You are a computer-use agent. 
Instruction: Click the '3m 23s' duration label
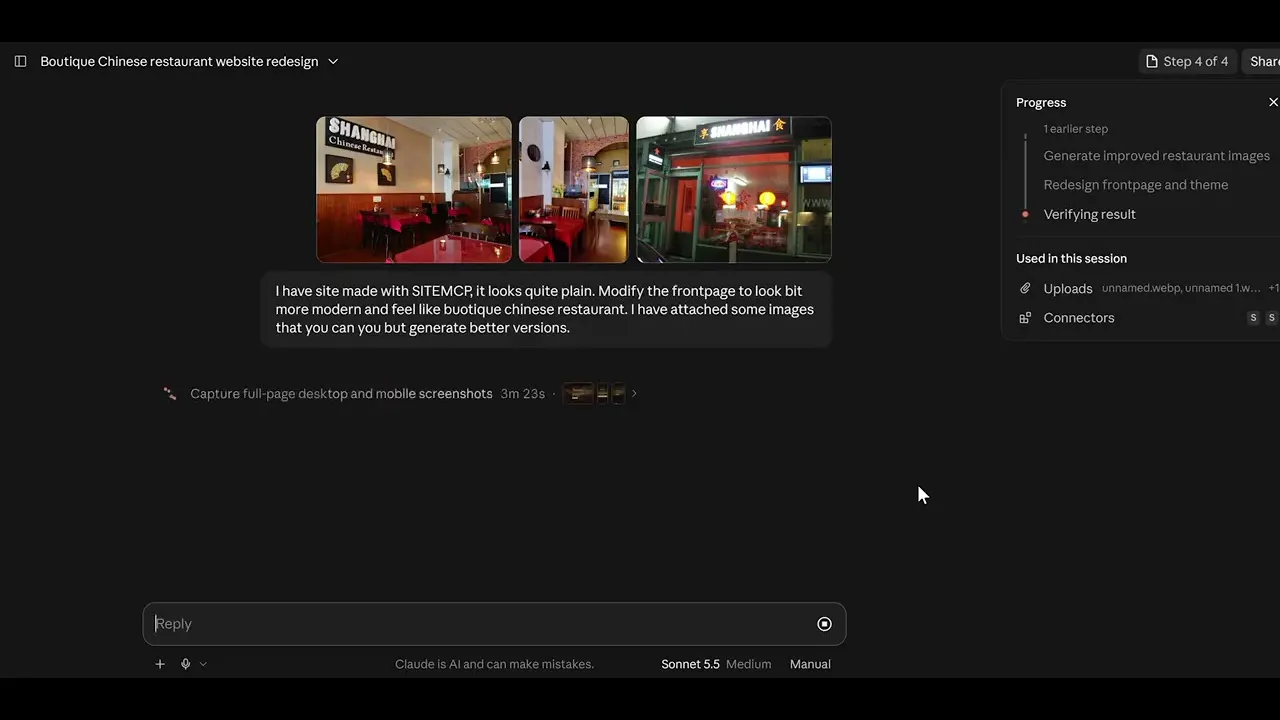522,394
